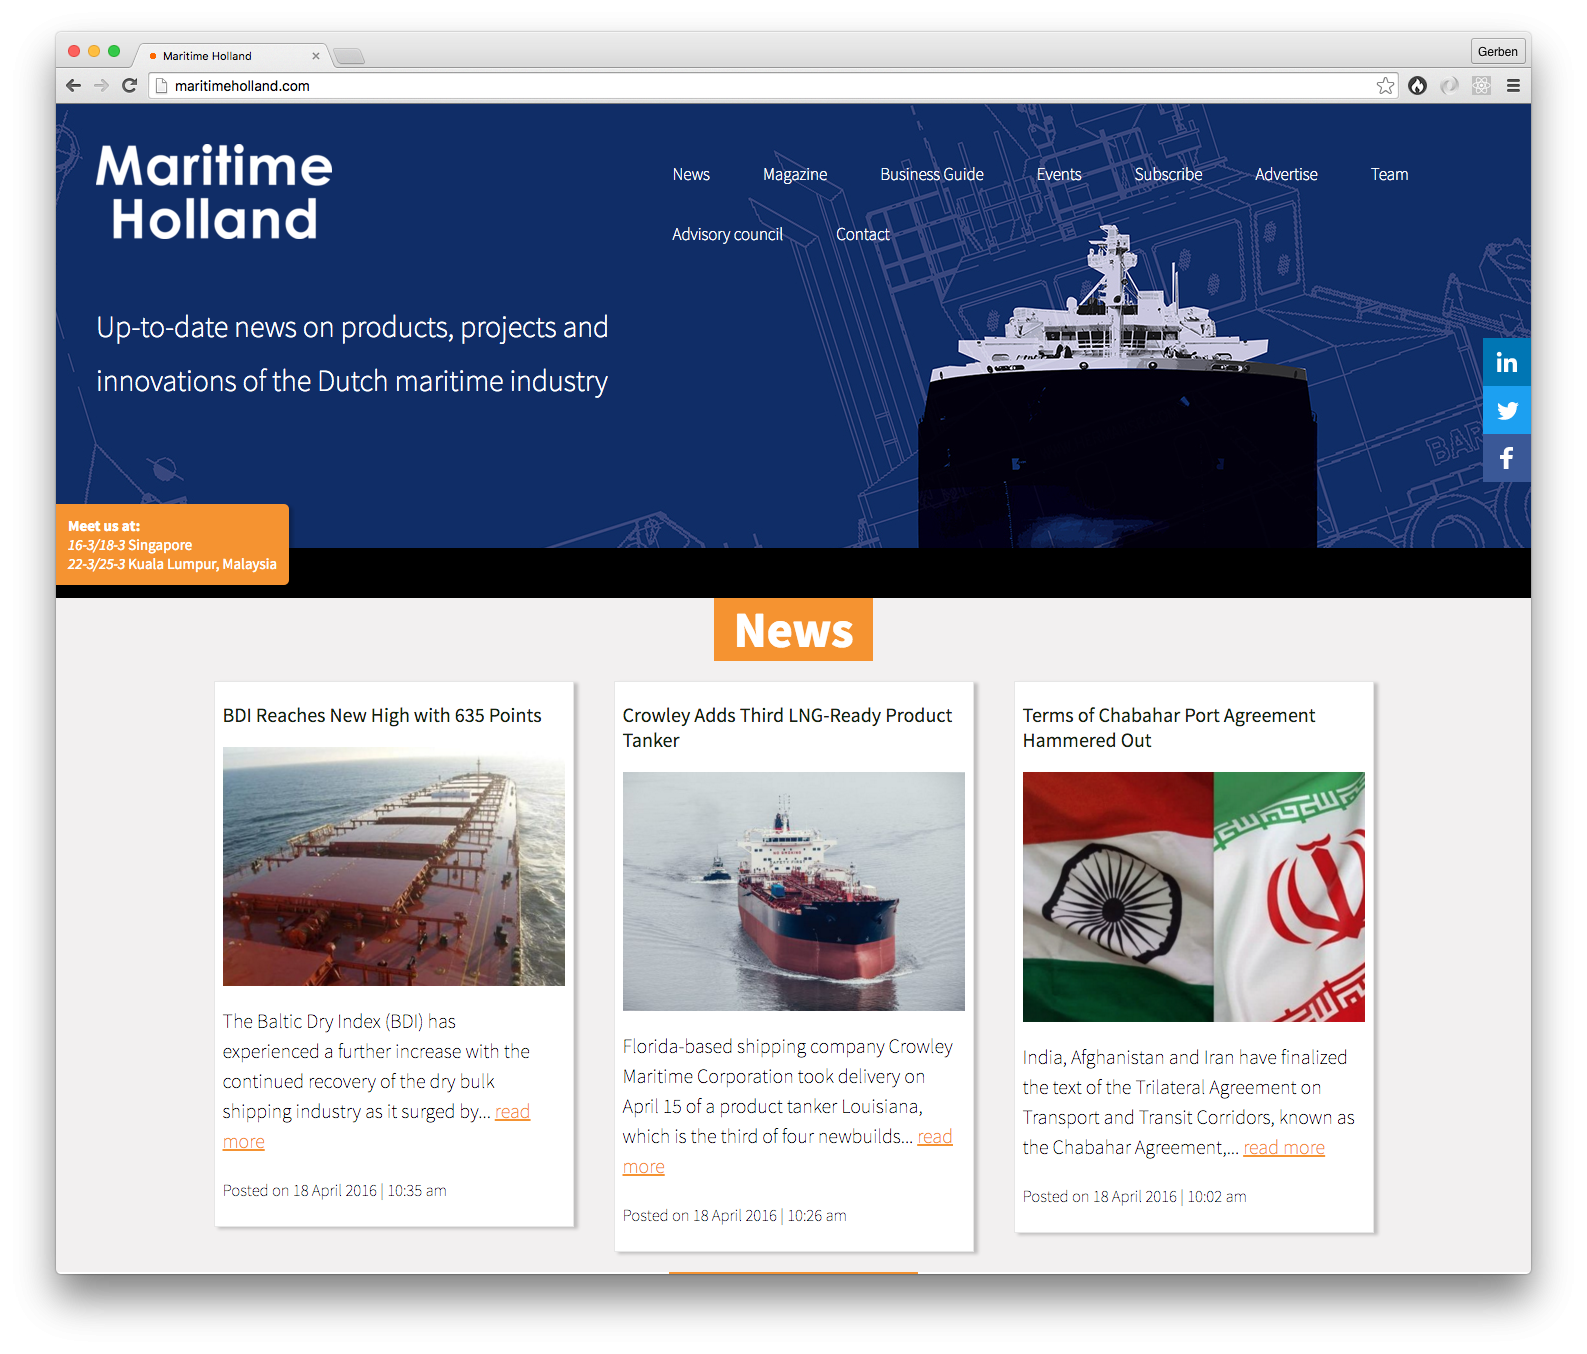Open the Events menu item
The image size is (1587, 1354).
(x=1059, y=174)
